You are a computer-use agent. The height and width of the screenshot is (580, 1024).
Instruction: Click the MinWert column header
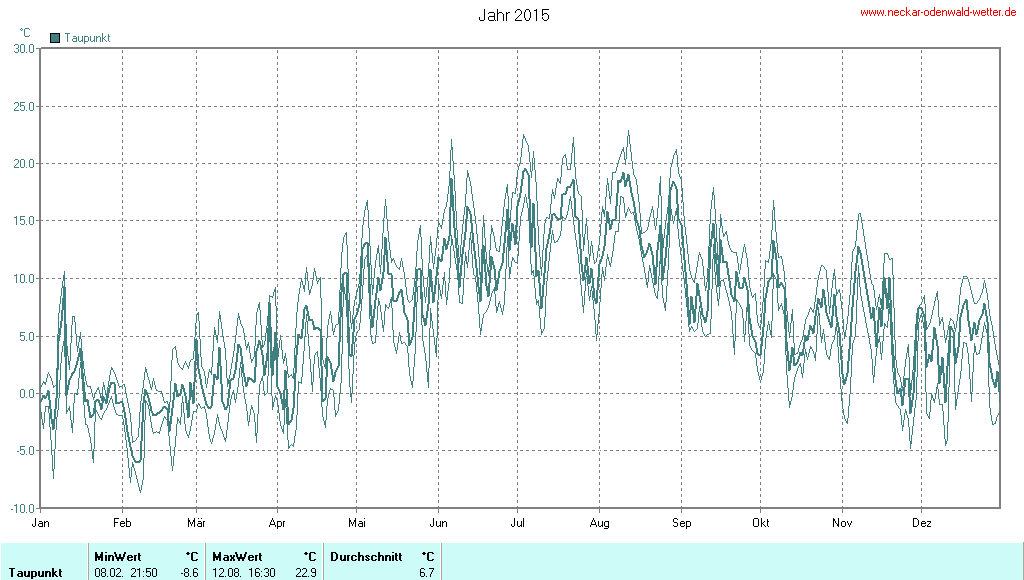(117, 556)
